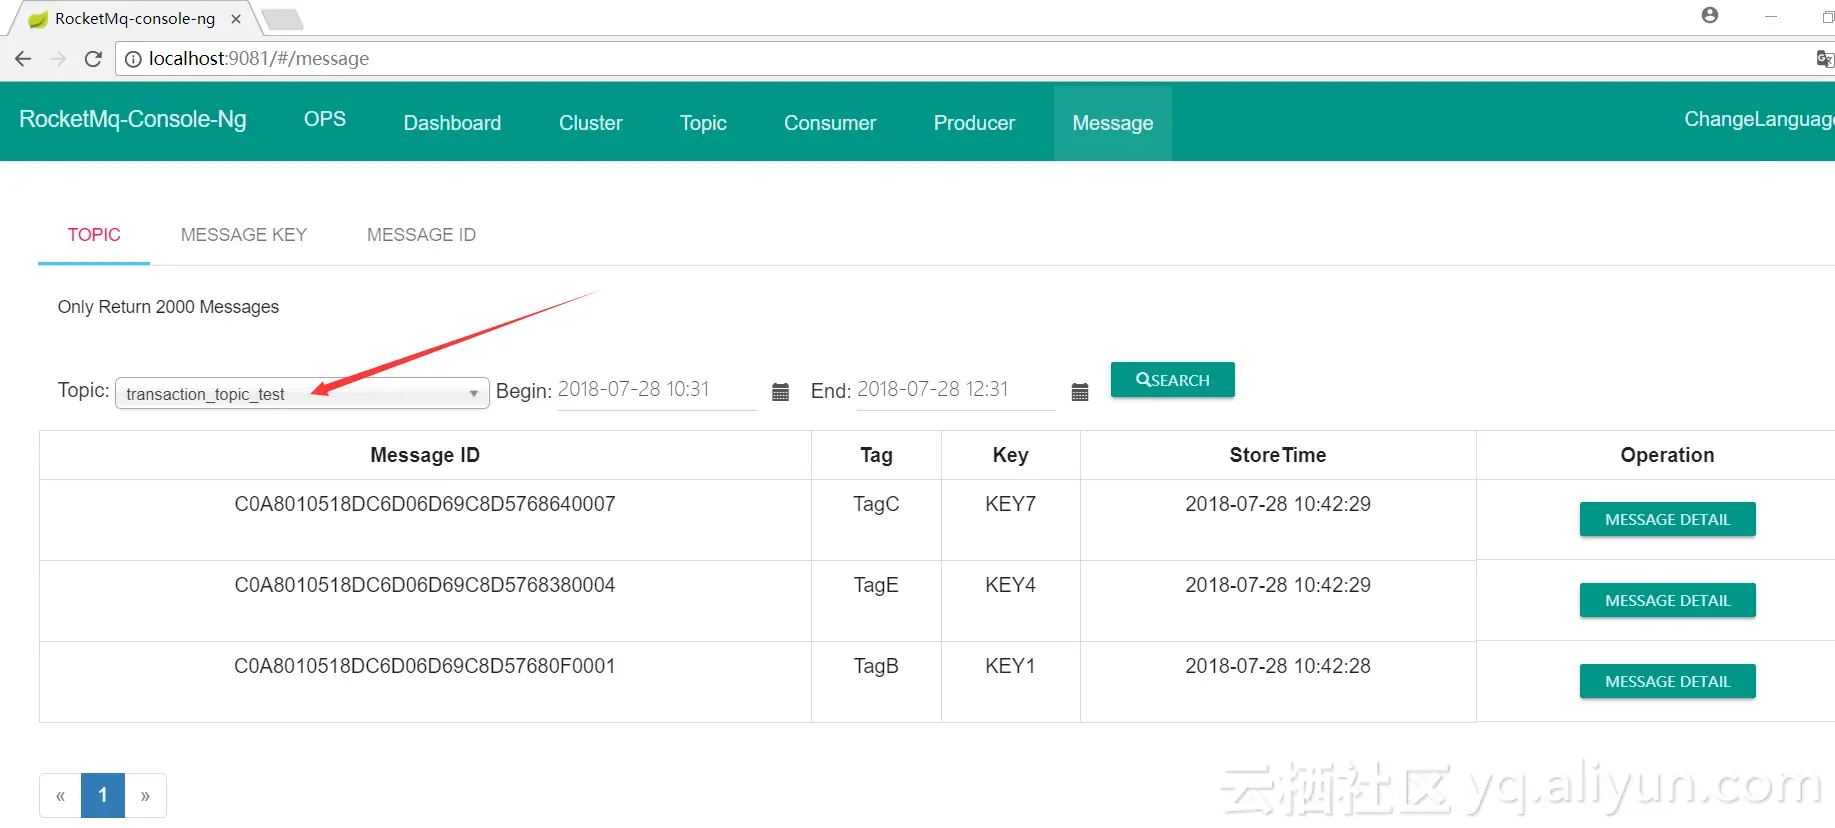Click the End date field 2018-07-28 12:31
Image resolution: width=1835 pixels, height=828 pixels.
tap(956, 390)
